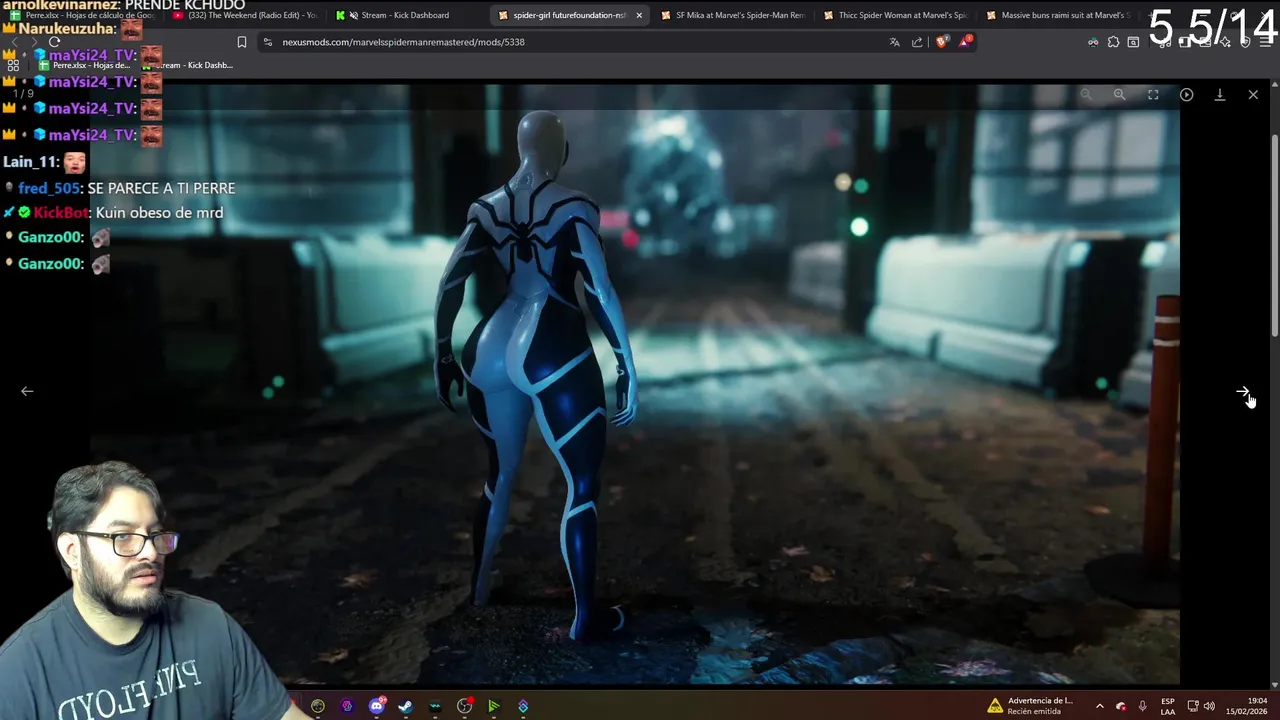Close the spider-girl futurefoundation tab

[x=639, y=15]
